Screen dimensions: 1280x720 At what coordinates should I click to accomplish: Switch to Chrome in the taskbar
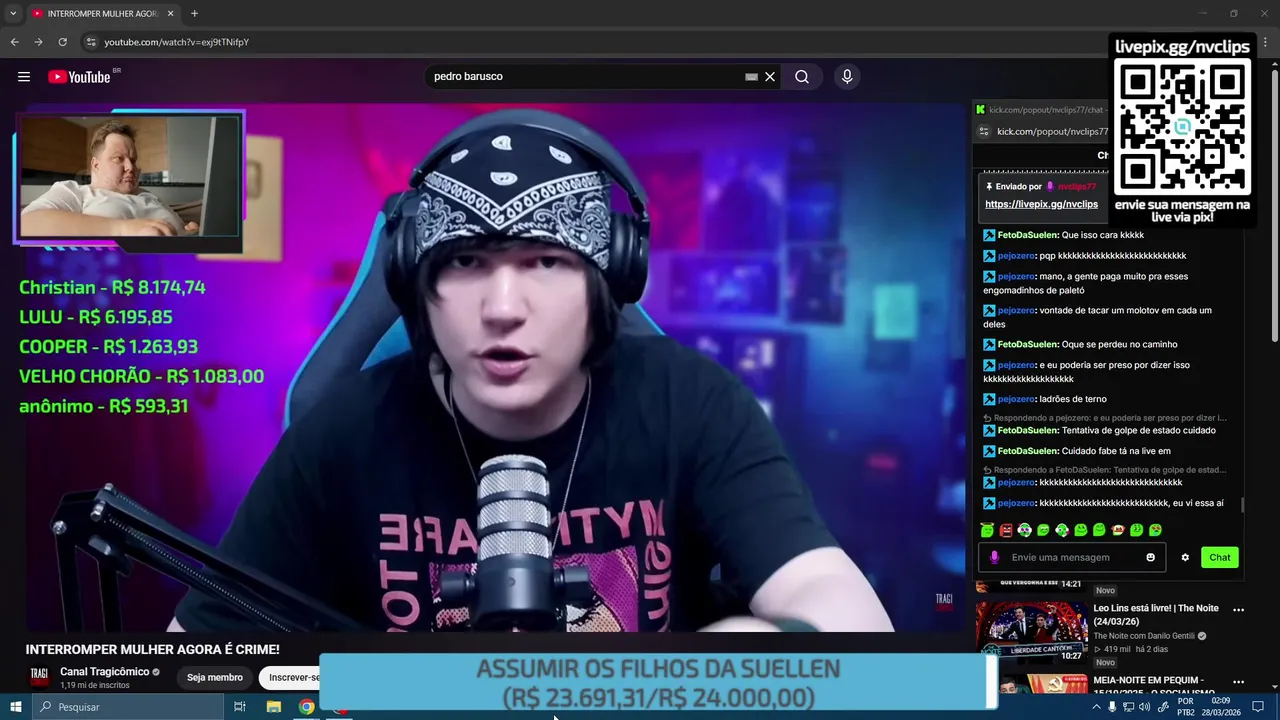pos(306,707)
